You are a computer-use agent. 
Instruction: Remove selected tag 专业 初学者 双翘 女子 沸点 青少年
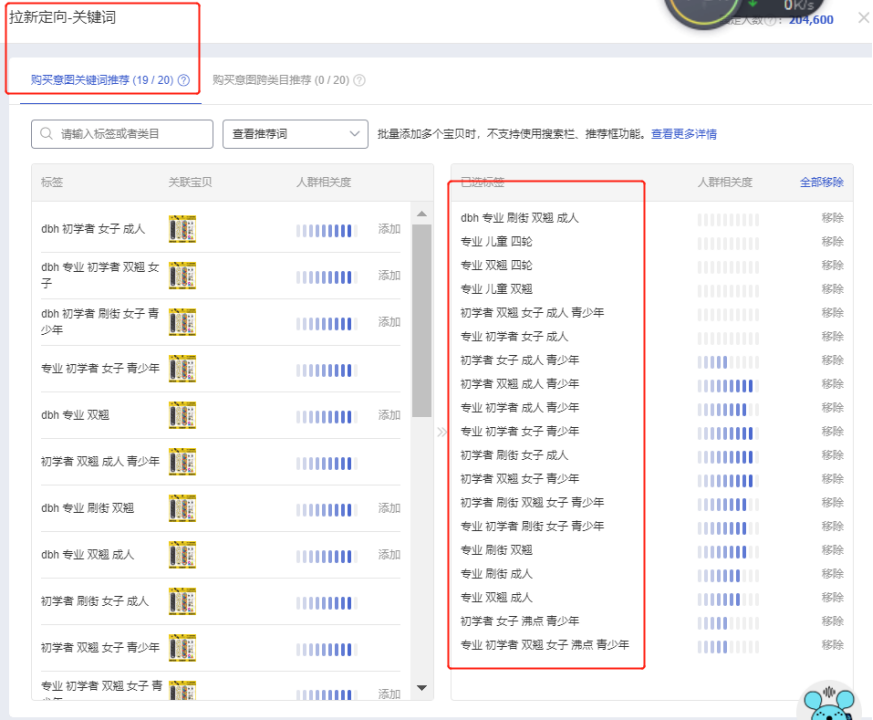pyautogui.click(x=832, y=645)
